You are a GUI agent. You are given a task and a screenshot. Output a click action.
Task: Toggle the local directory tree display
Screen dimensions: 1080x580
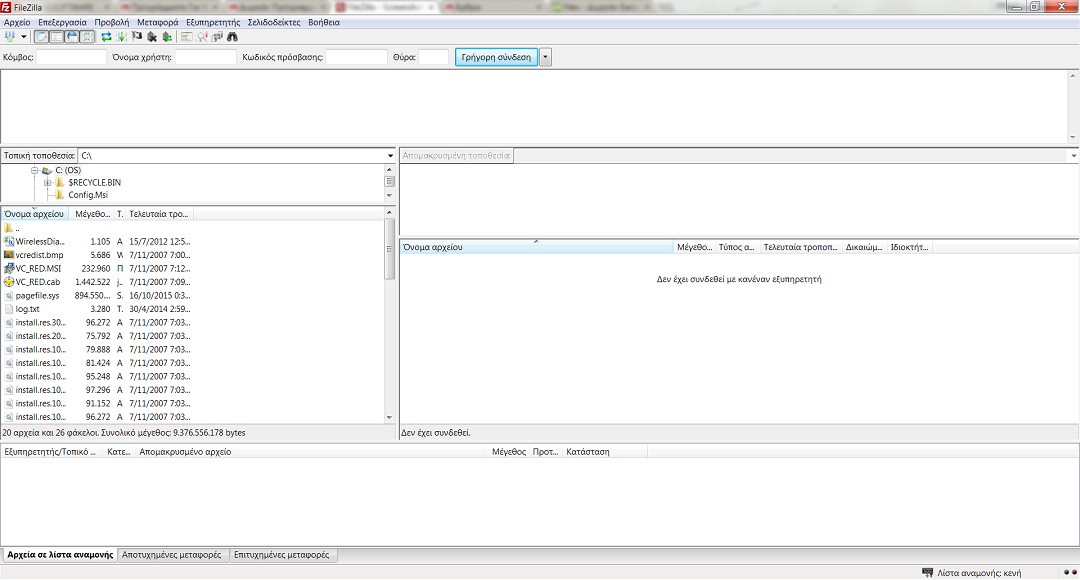[x=56, y=37]
